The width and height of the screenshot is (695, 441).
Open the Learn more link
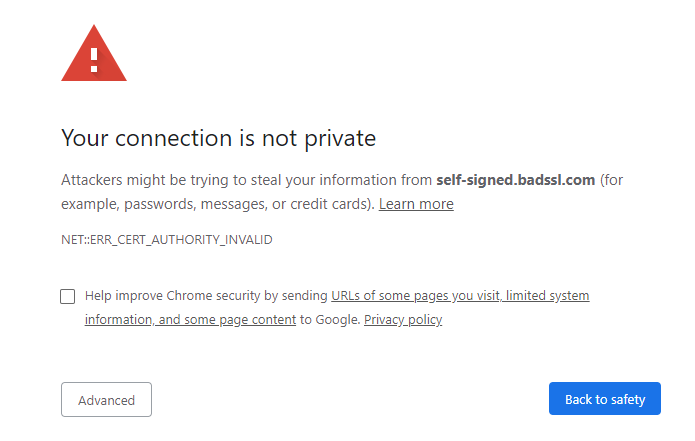[416, 204]
